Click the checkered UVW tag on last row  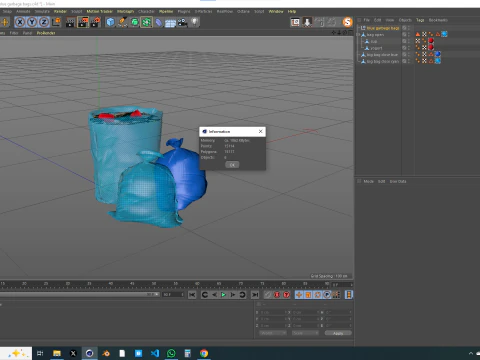coord(424,61)
